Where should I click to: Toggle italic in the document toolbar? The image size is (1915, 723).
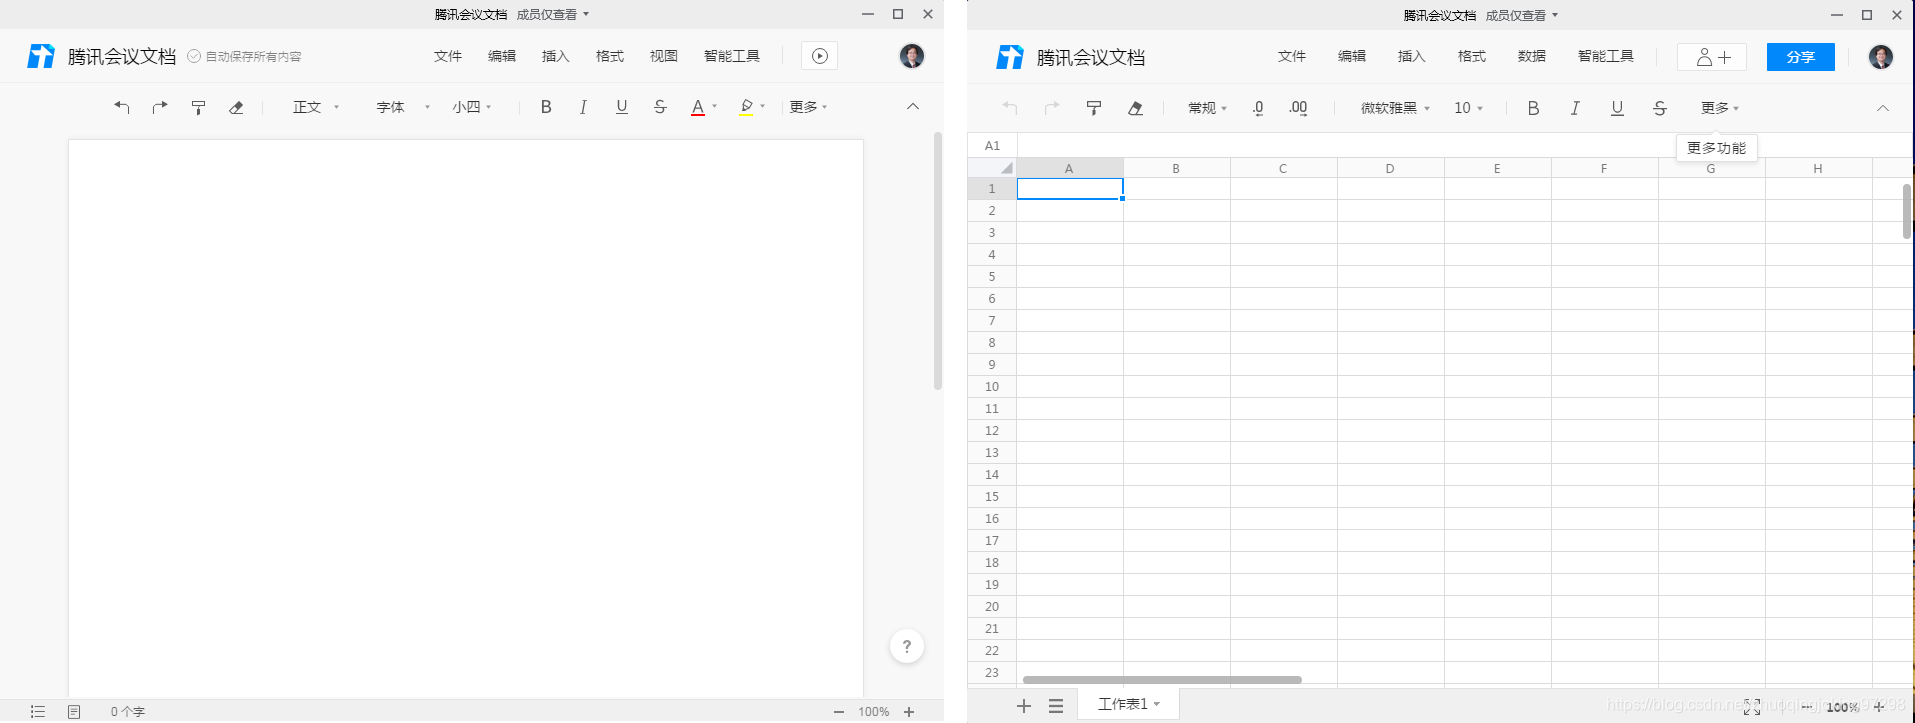pos(583,107)
